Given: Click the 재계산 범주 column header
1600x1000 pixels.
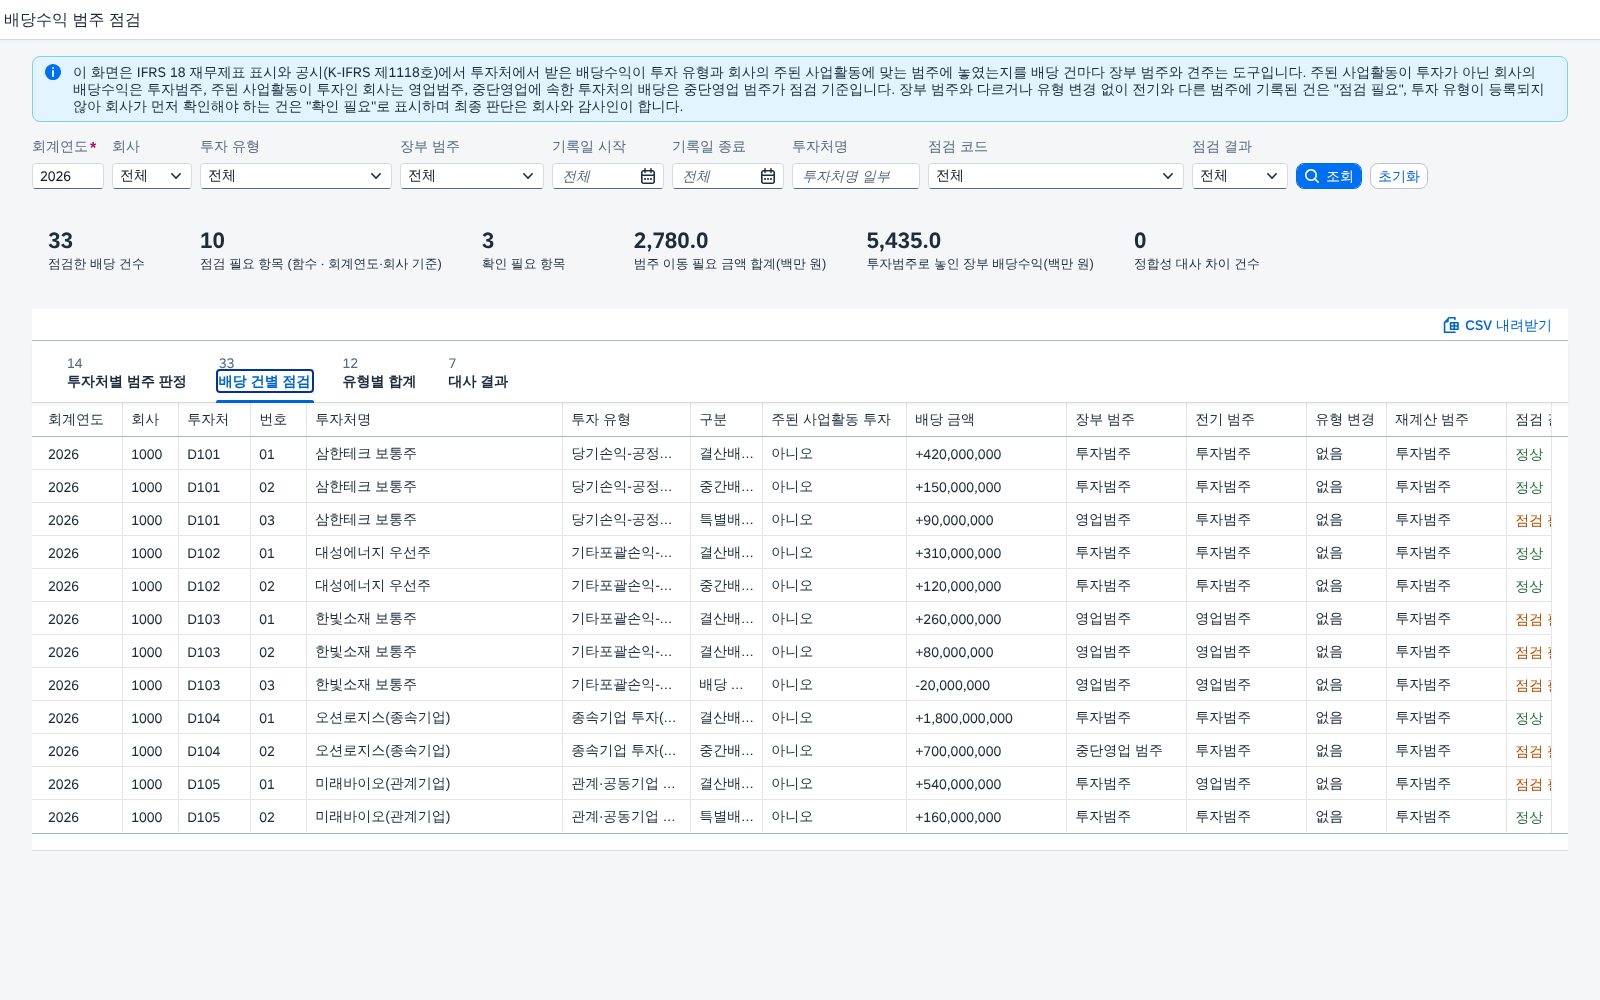Looking at the screenshot, I should 1446,420.
